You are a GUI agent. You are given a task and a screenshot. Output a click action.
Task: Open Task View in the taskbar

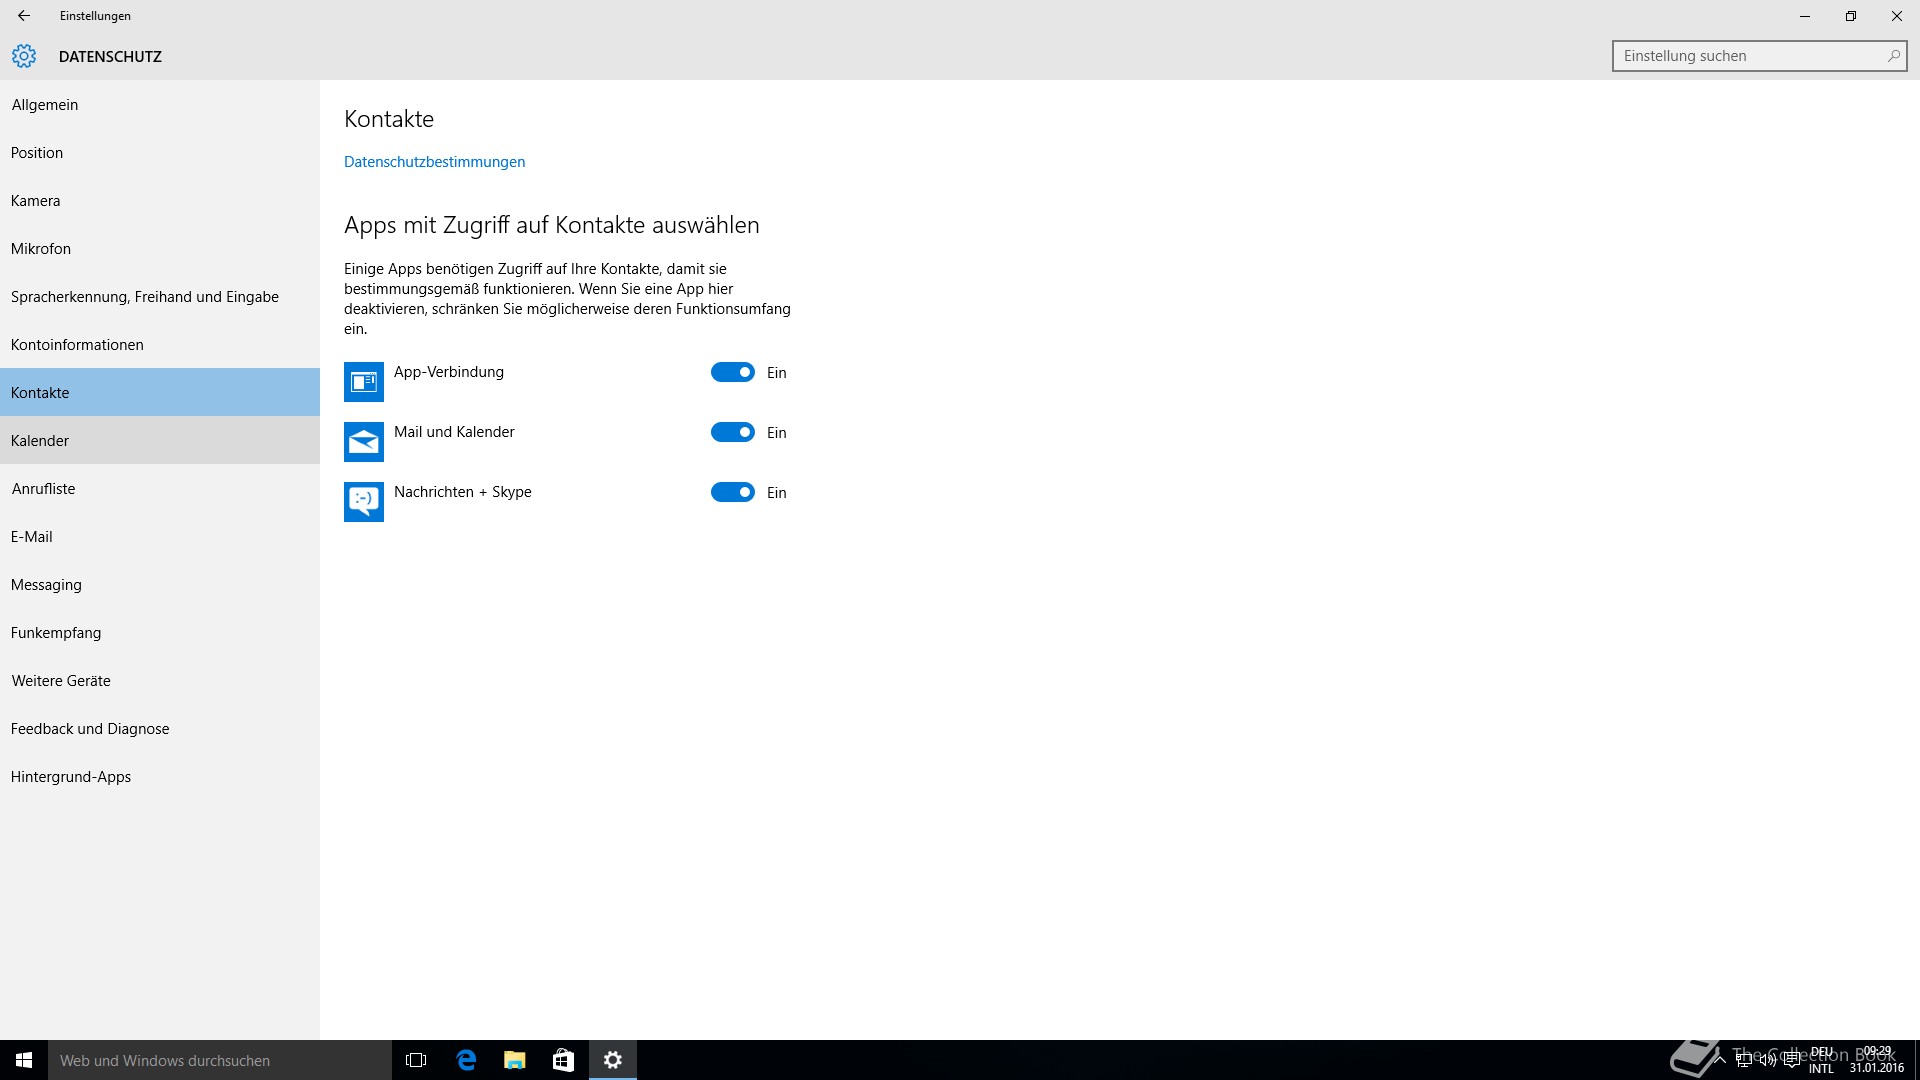416,1060
